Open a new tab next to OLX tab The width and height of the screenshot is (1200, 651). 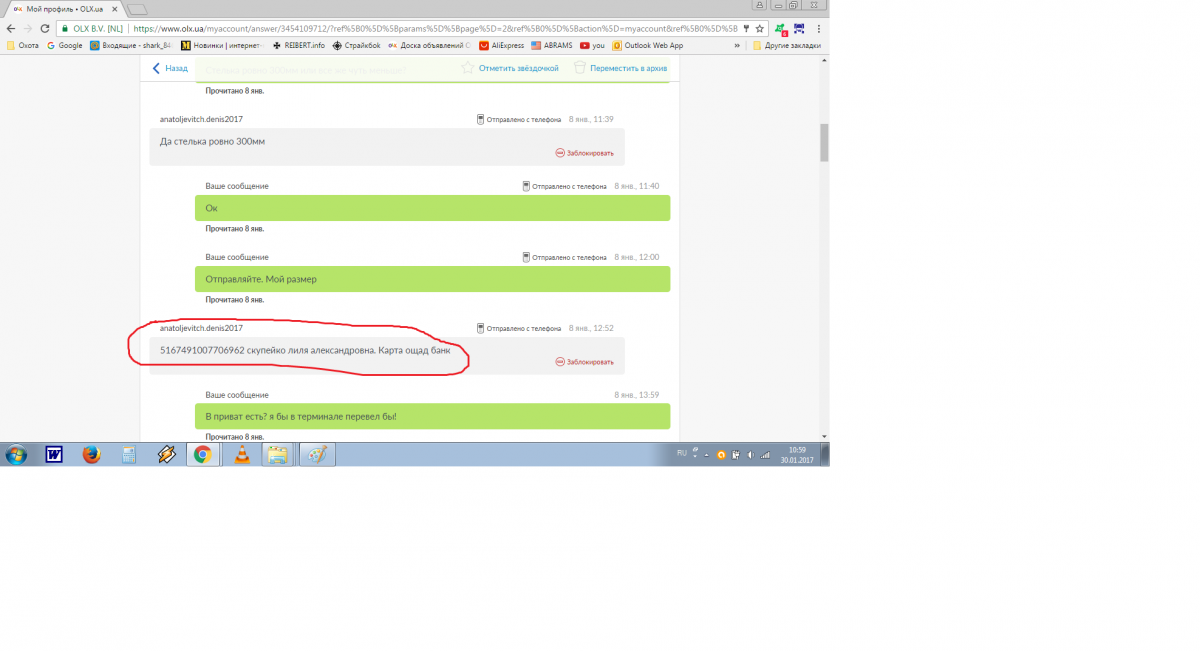point(137,10)
